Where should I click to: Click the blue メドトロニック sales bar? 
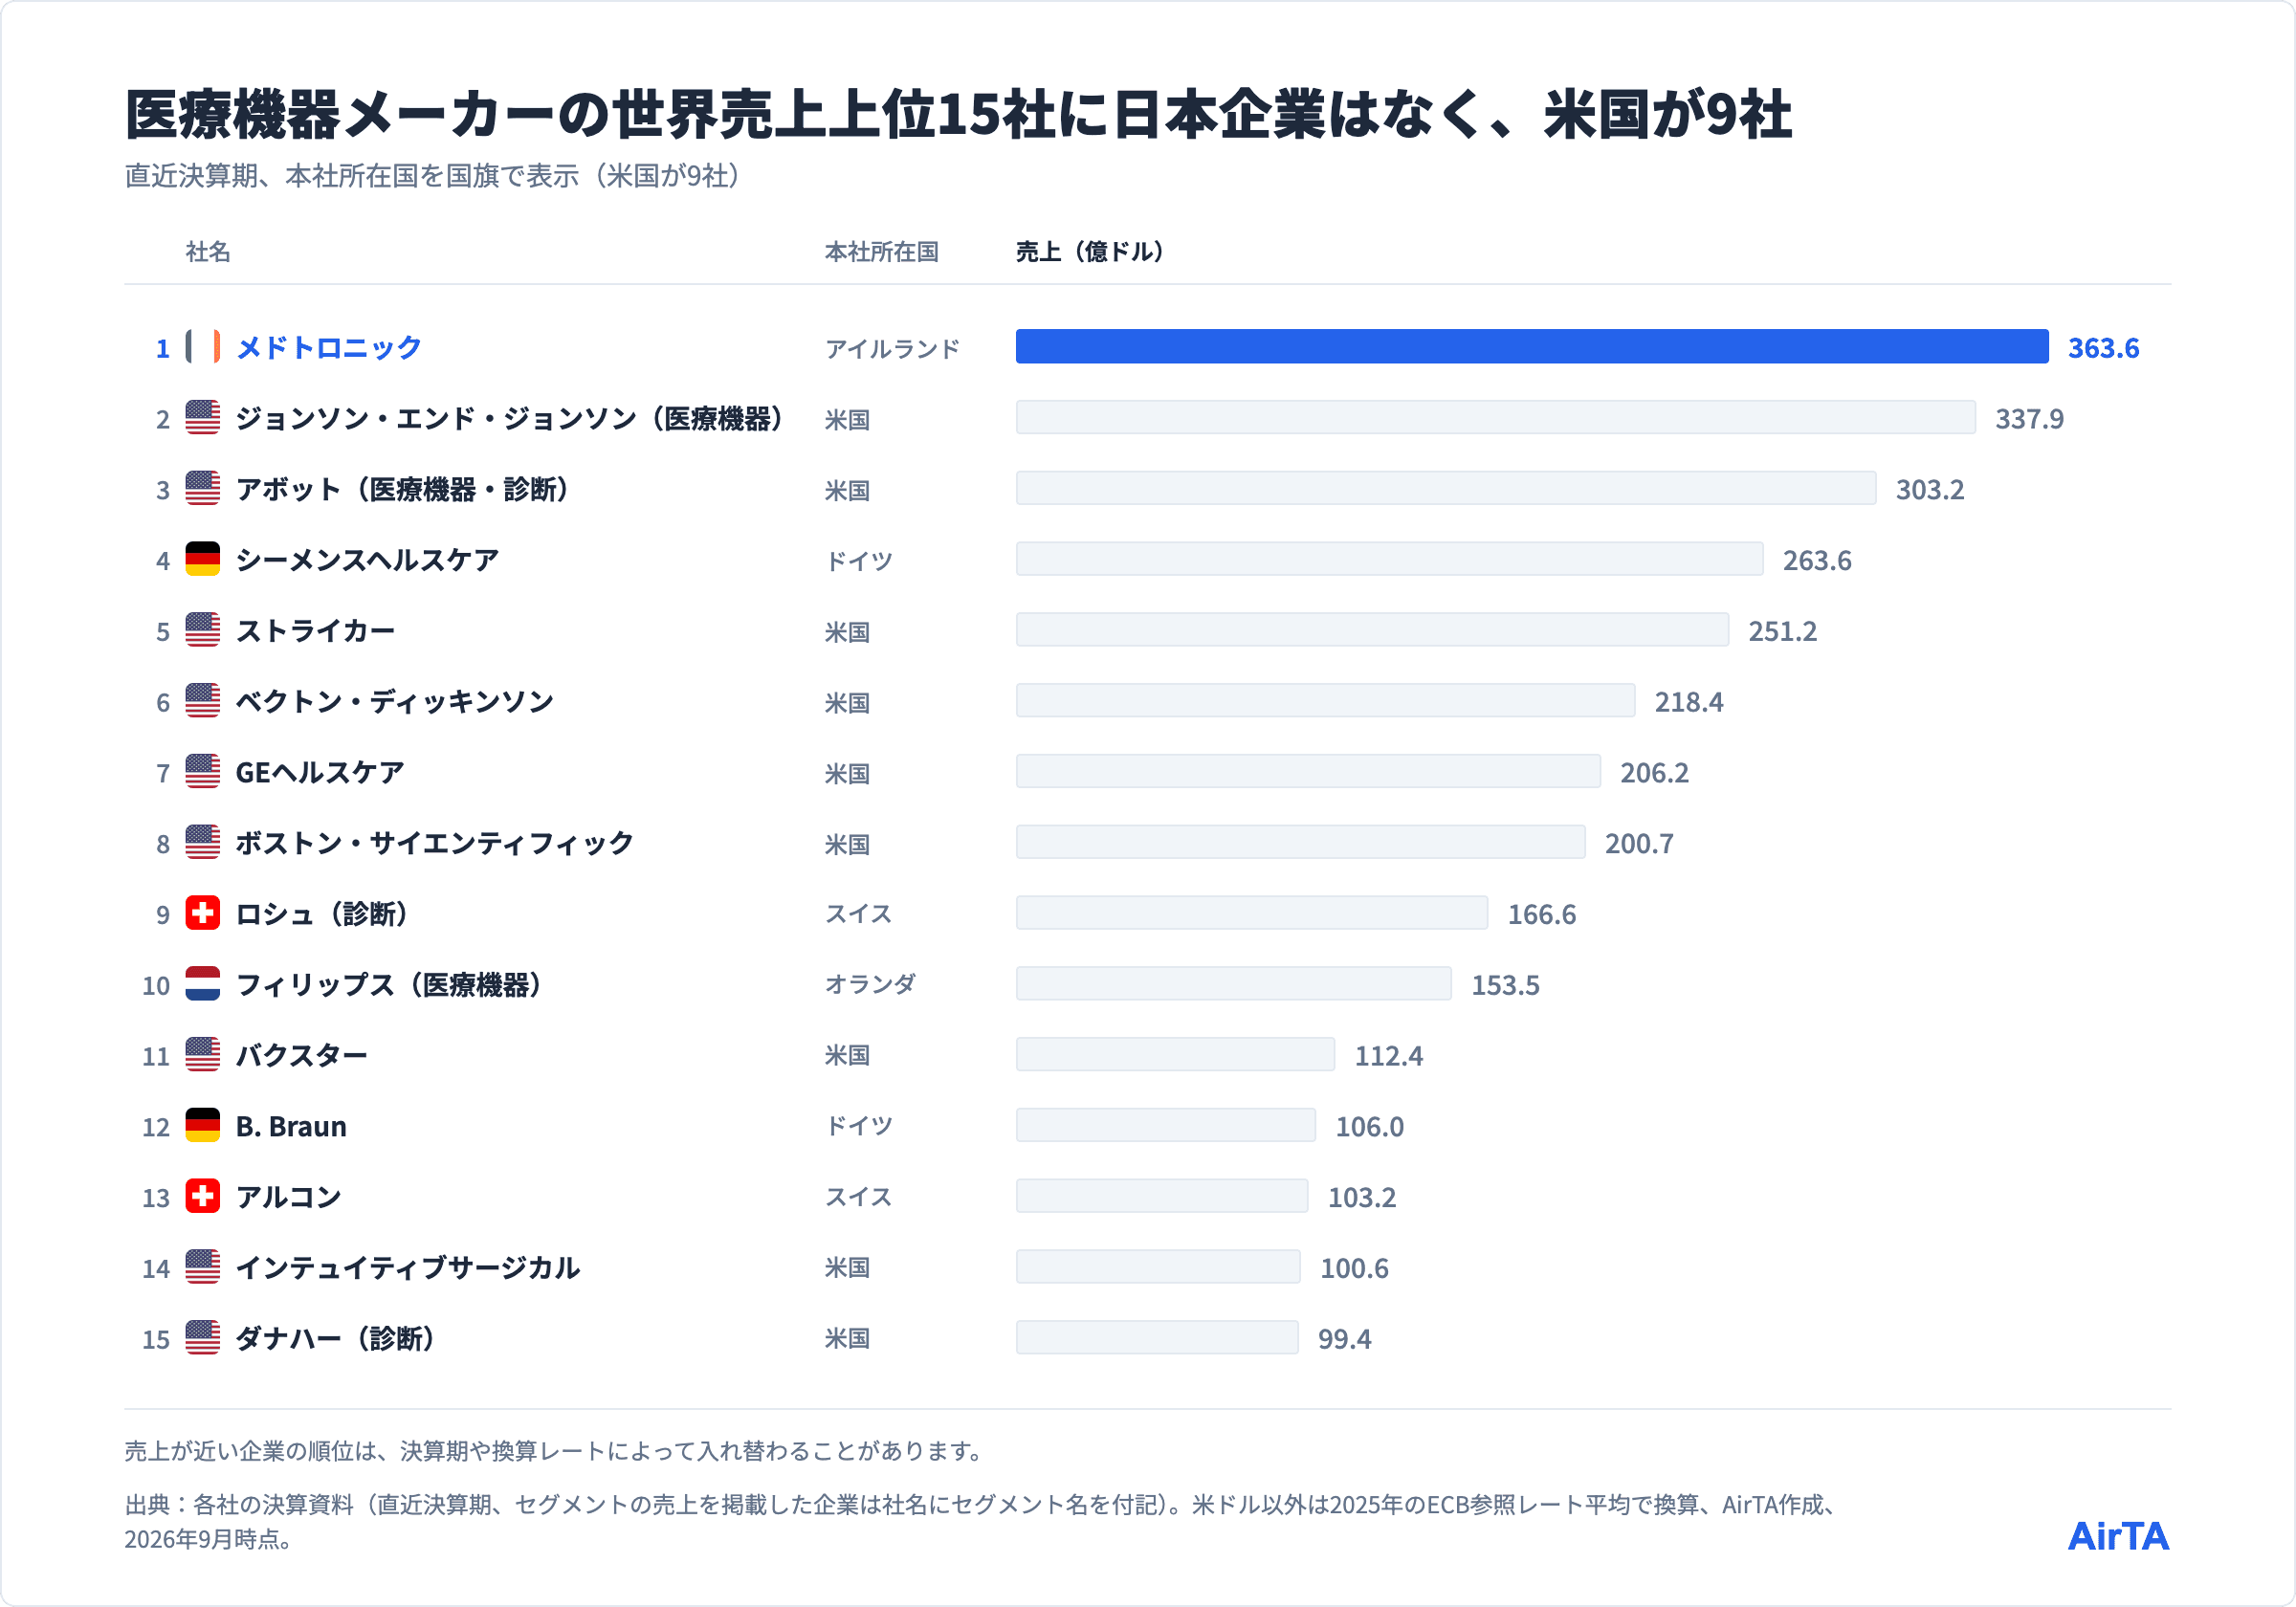click(x=1532, y=347)
